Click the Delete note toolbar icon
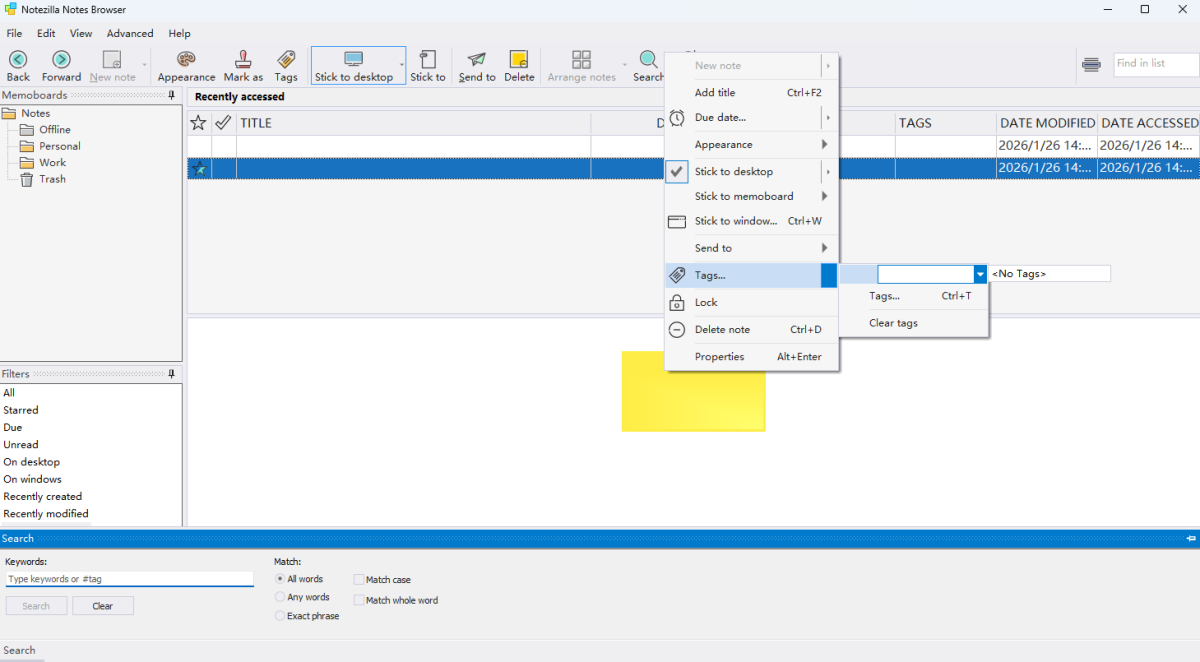Viewport: 1200px width, 662px height. point(519,60)
